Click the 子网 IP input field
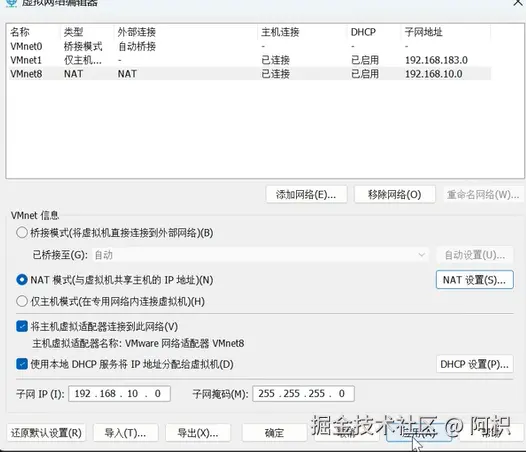Screen dimensions: 526x452 pyautogui.click(x=119, y=394)
